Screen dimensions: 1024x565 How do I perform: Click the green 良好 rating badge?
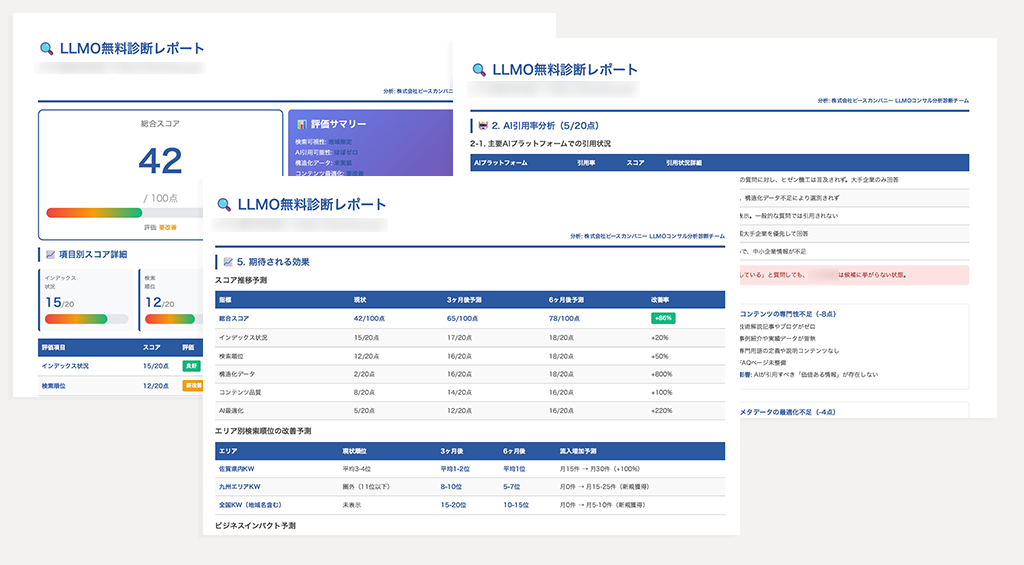coord(190,366)
